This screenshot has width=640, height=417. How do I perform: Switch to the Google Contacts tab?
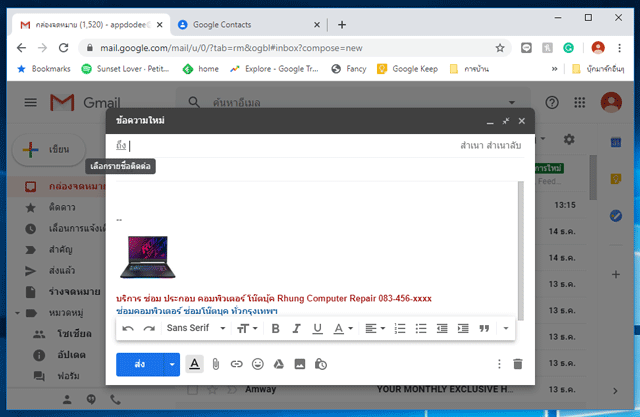[x=249, y=25]
